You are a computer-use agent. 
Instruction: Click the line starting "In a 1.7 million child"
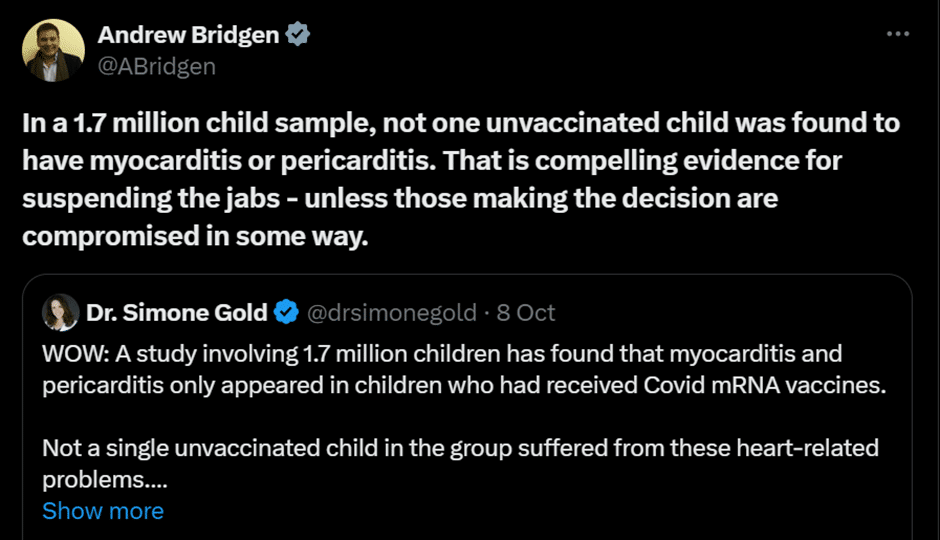click(461, 123)
